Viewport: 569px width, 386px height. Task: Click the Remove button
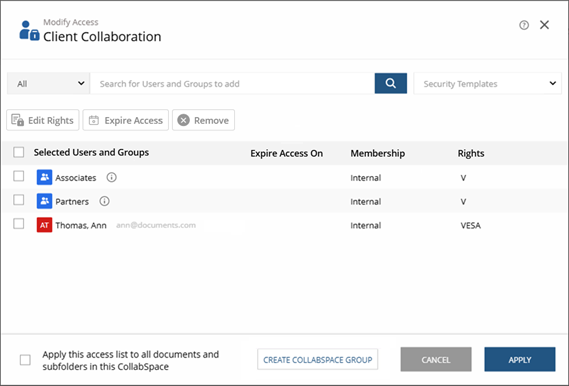pyautogui.click(x=203, y=120)
